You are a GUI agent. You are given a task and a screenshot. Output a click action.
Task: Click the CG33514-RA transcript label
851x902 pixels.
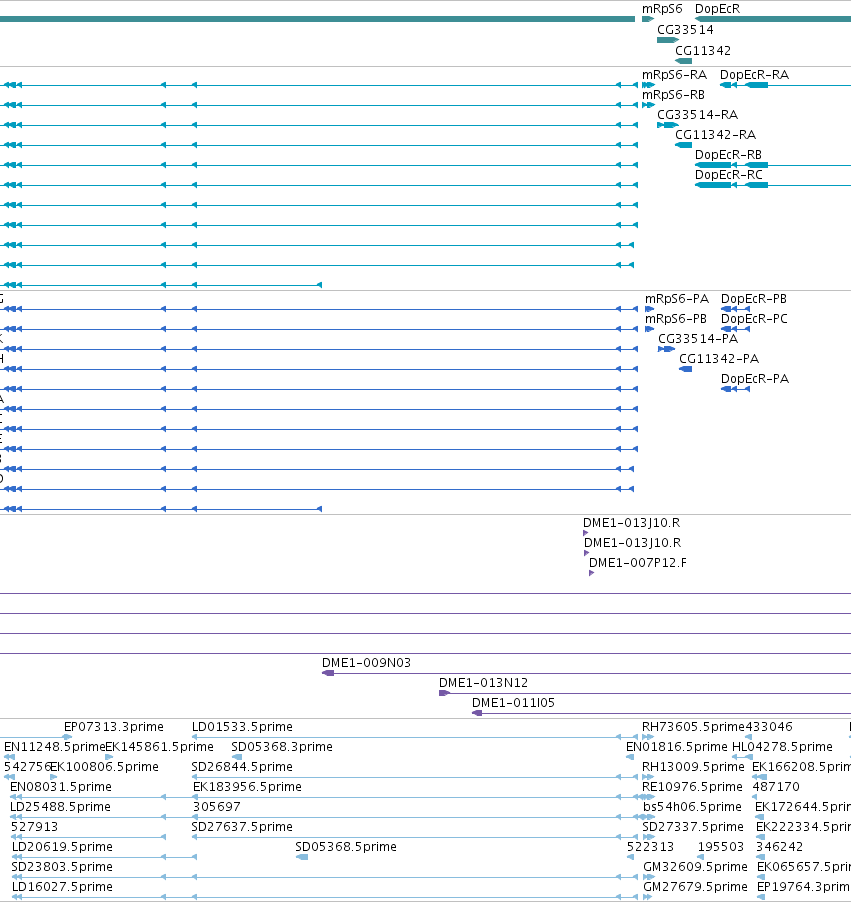coord(697,114)
